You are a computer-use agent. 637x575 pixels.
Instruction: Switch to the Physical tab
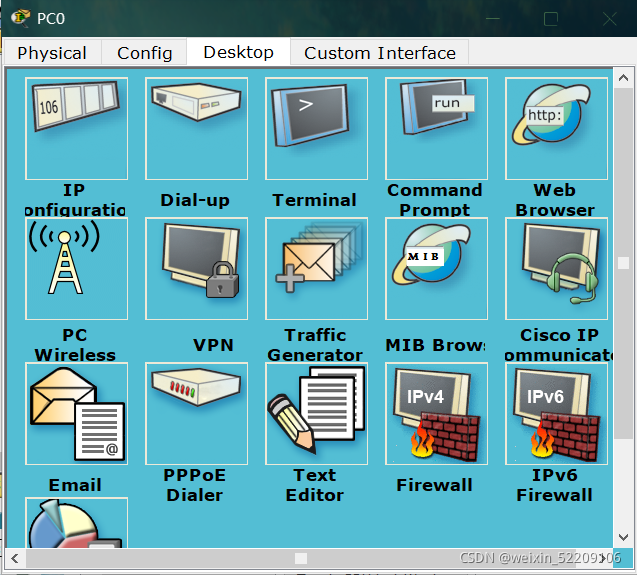pos(52,53)
